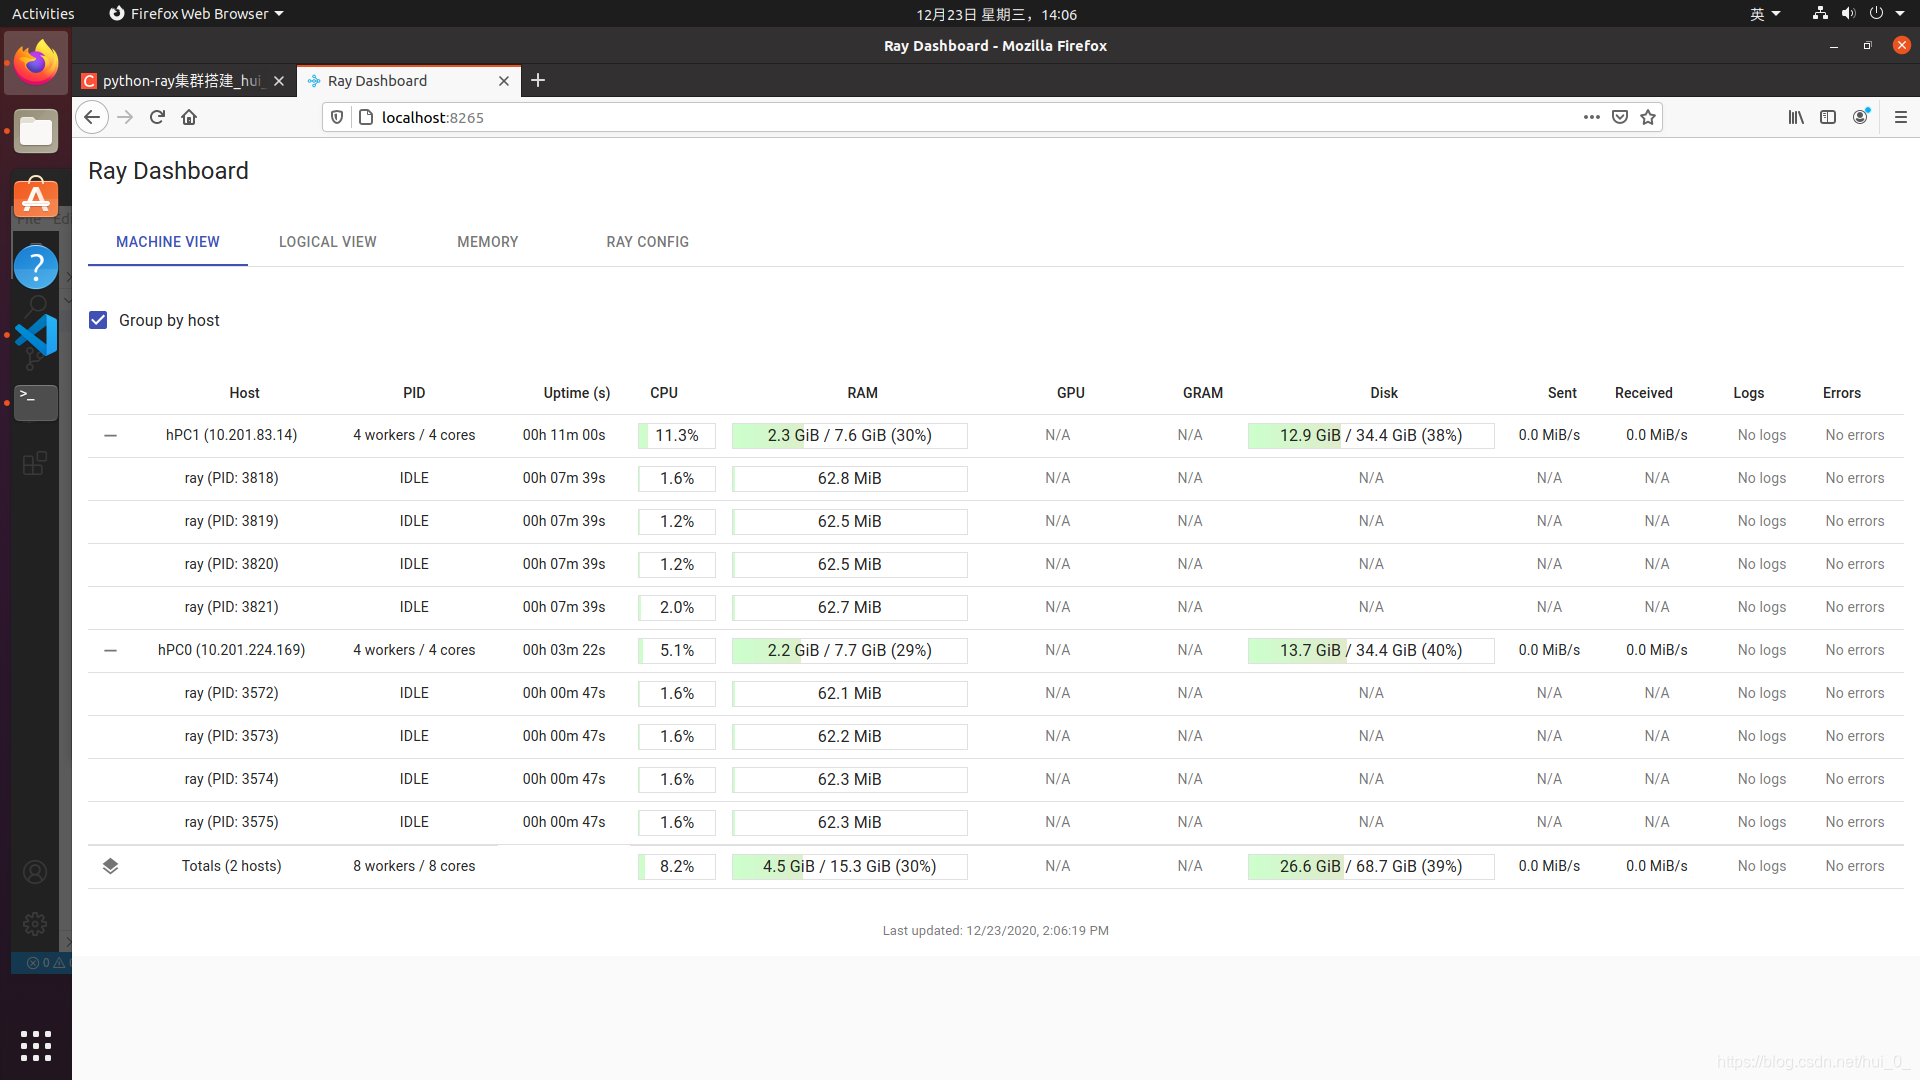Screen dimensions: 1920x1080
Task: Open the input language dropdown
Action: tap(1764, 14)
